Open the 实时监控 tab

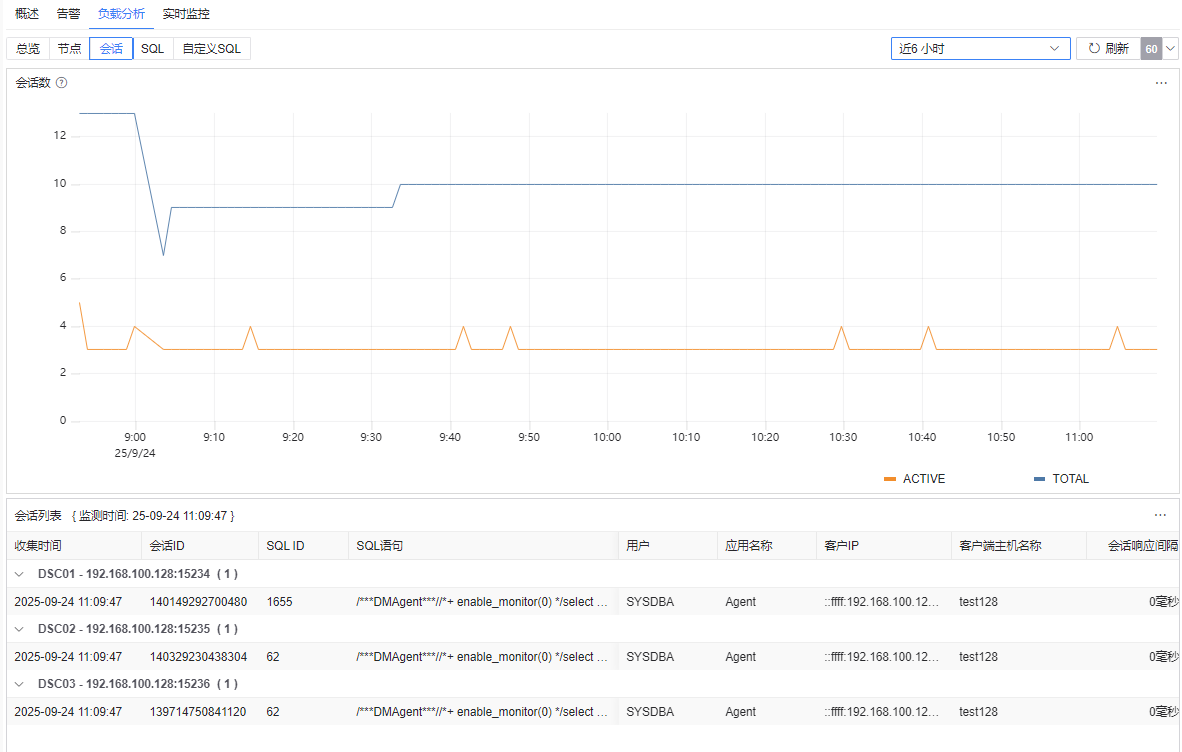[186, 14]
